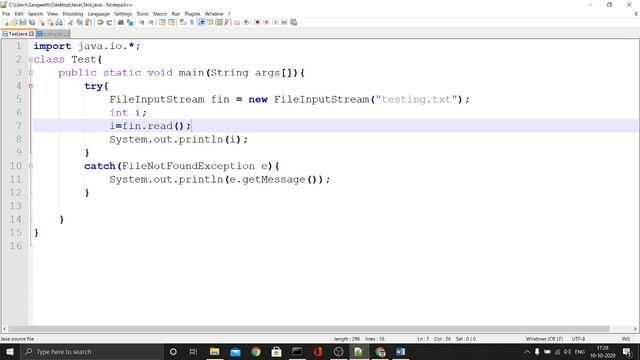Click on the "testing.txt" string in code
The height and width of the screenshot is (360, 640).
(416, 100)
